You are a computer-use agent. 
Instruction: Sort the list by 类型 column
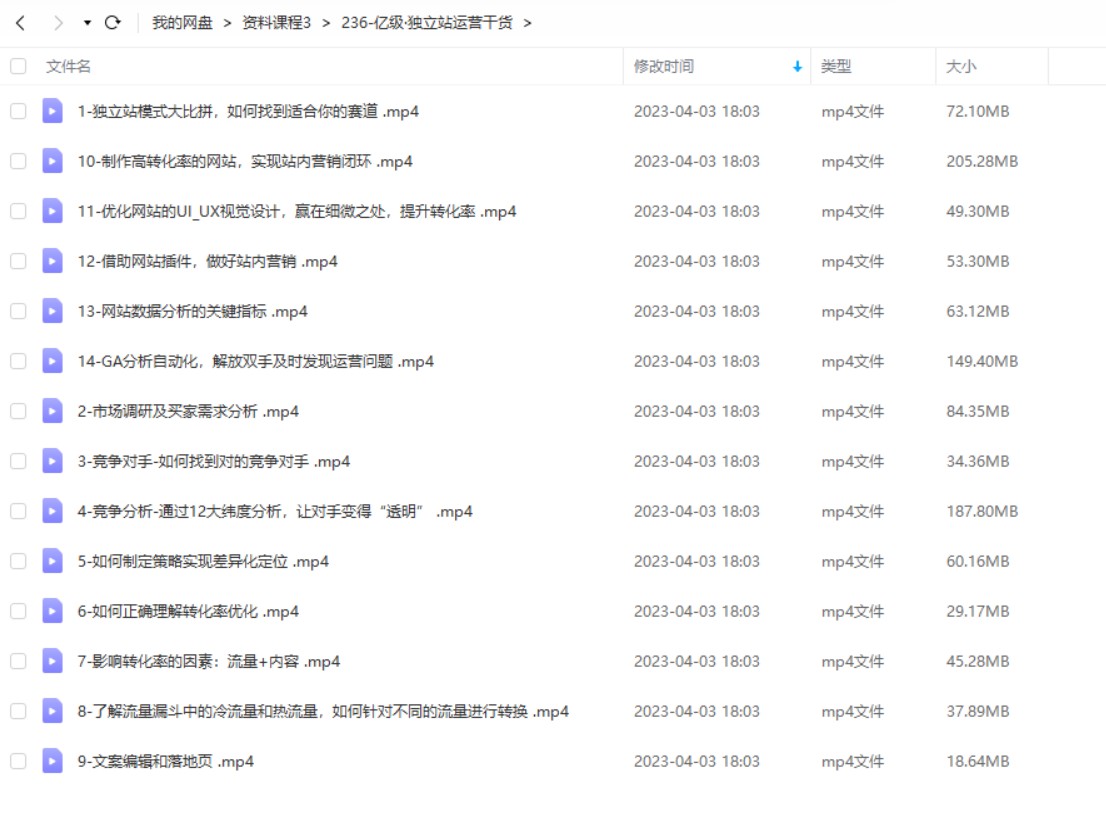pyautogui.click(x=836, y=66)
